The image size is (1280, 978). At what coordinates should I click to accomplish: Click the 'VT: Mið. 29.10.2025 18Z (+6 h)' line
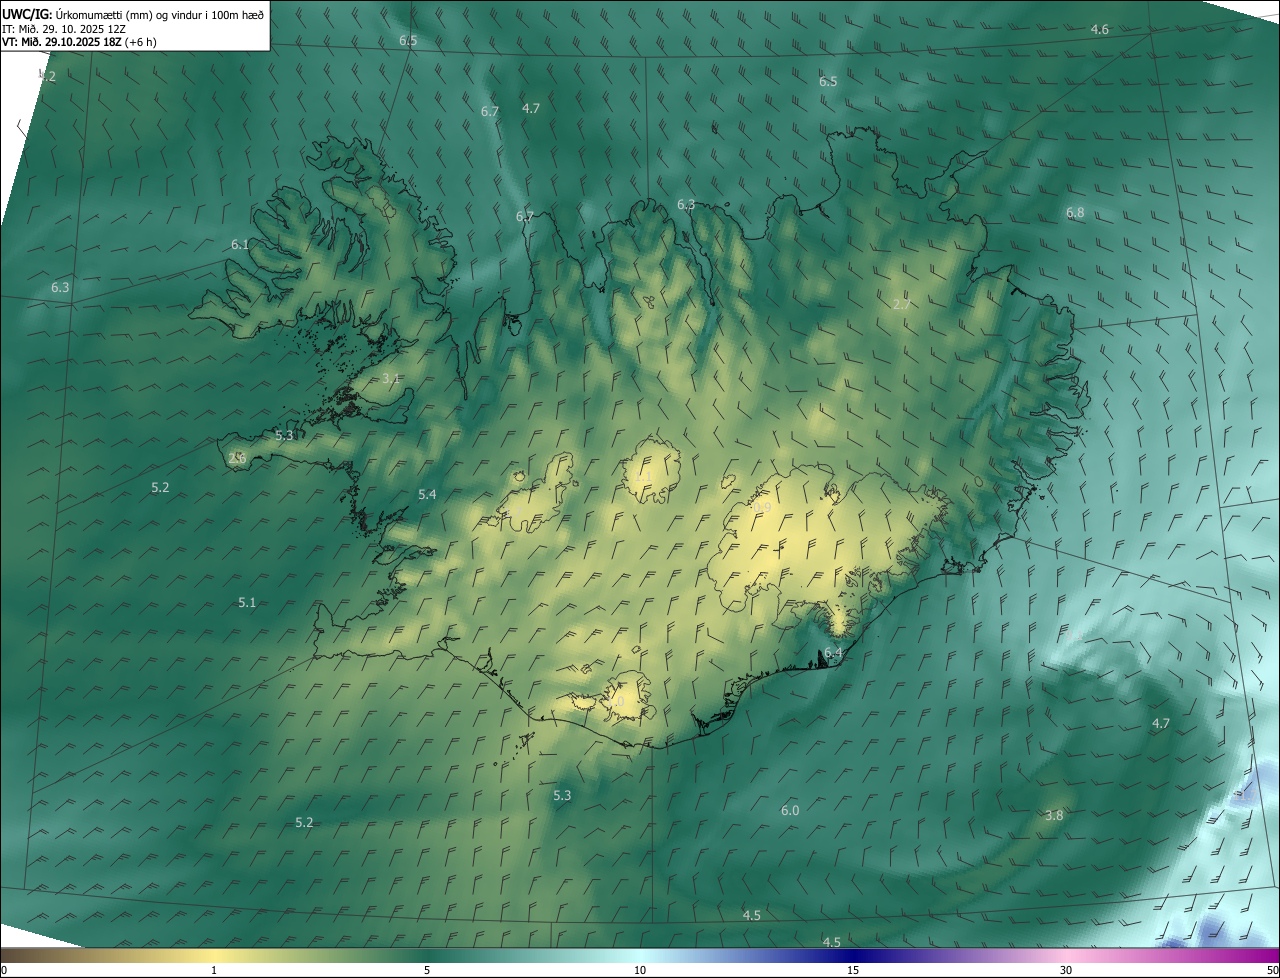click(x=79, y=42)
